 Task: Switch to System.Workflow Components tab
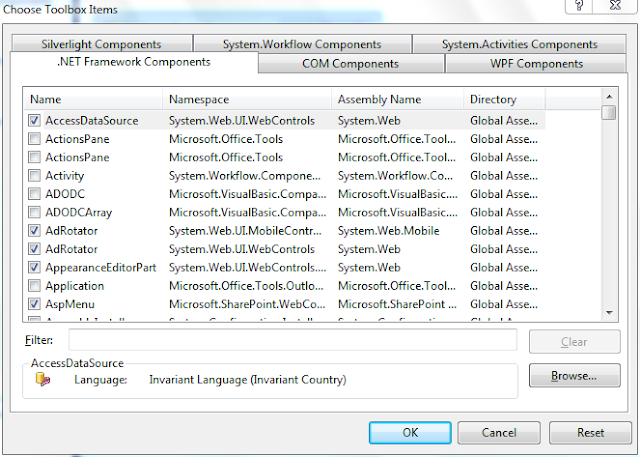(302, 44)
